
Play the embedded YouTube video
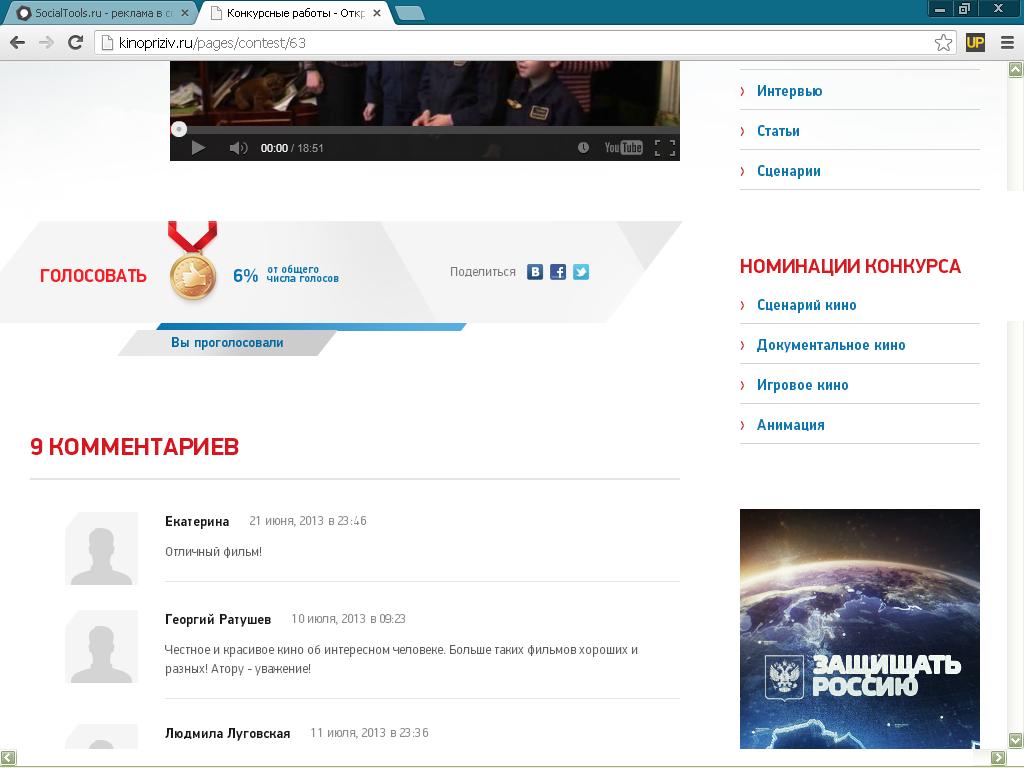pyautogui.click(x=198, y=148)
